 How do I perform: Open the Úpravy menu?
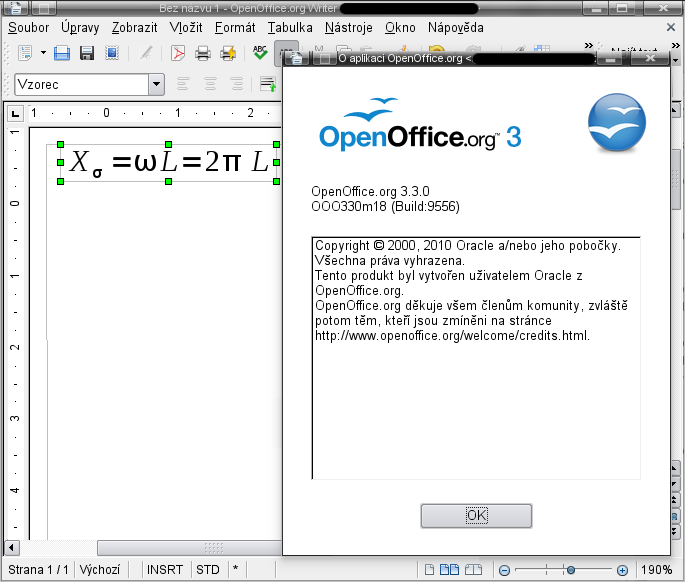[x=80, y=28]
